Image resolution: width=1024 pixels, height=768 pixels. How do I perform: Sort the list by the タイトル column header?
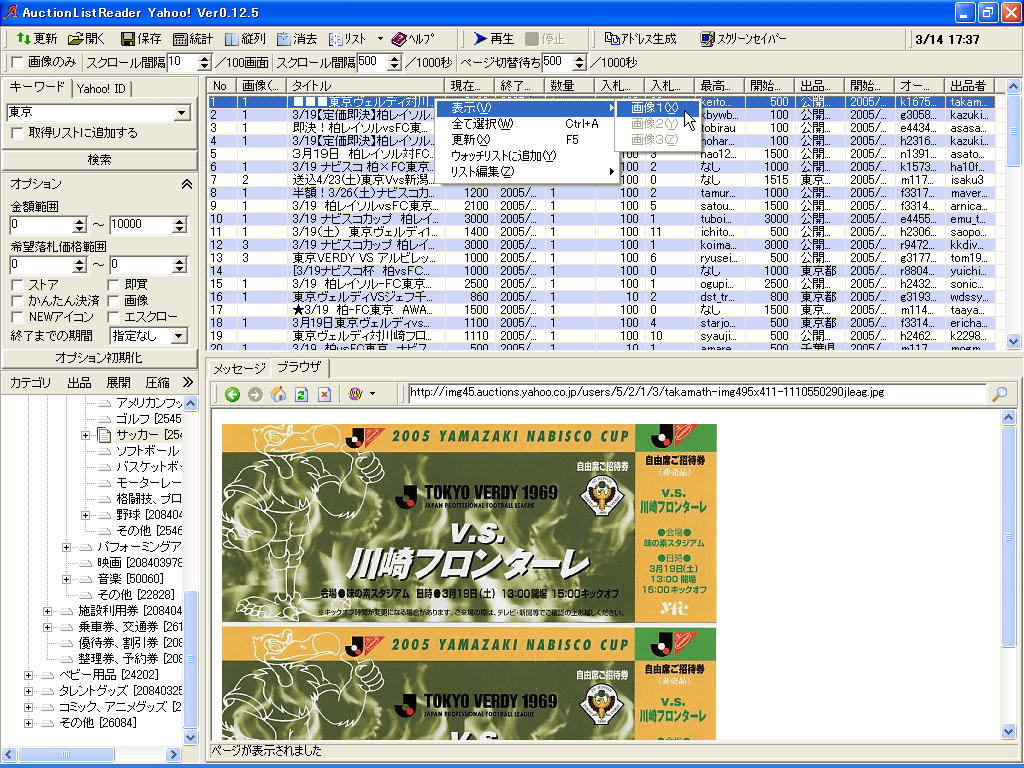(365, 86)
